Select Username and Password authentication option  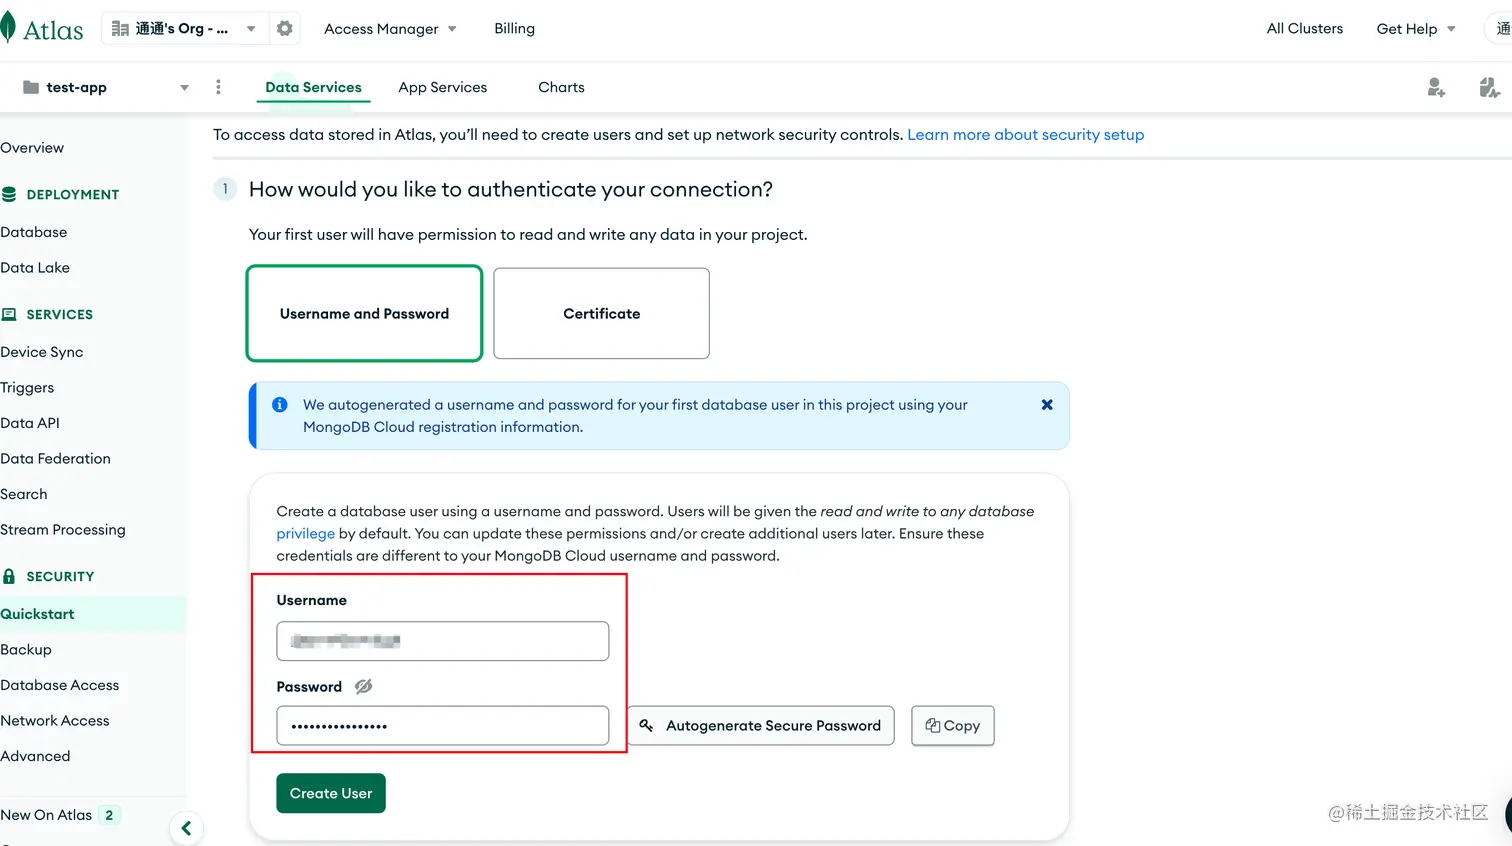(364, 313)
